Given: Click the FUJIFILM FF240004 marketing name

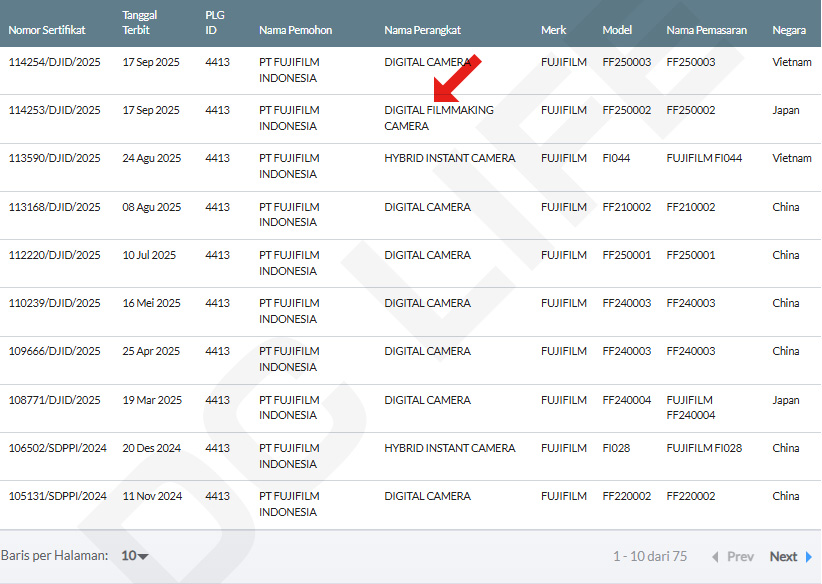Looking at the screenshot, I should click(691, 407).
